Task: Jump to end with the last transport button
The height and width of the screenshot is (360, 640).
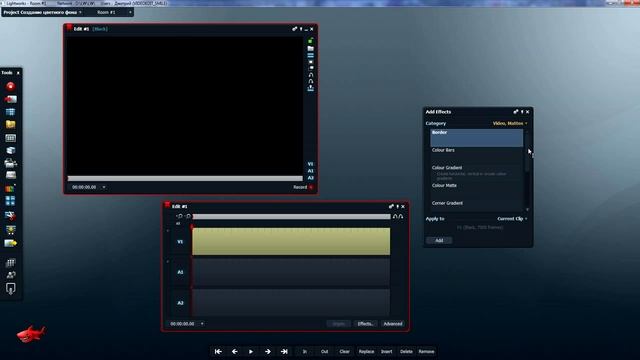Action: [284, 351]
